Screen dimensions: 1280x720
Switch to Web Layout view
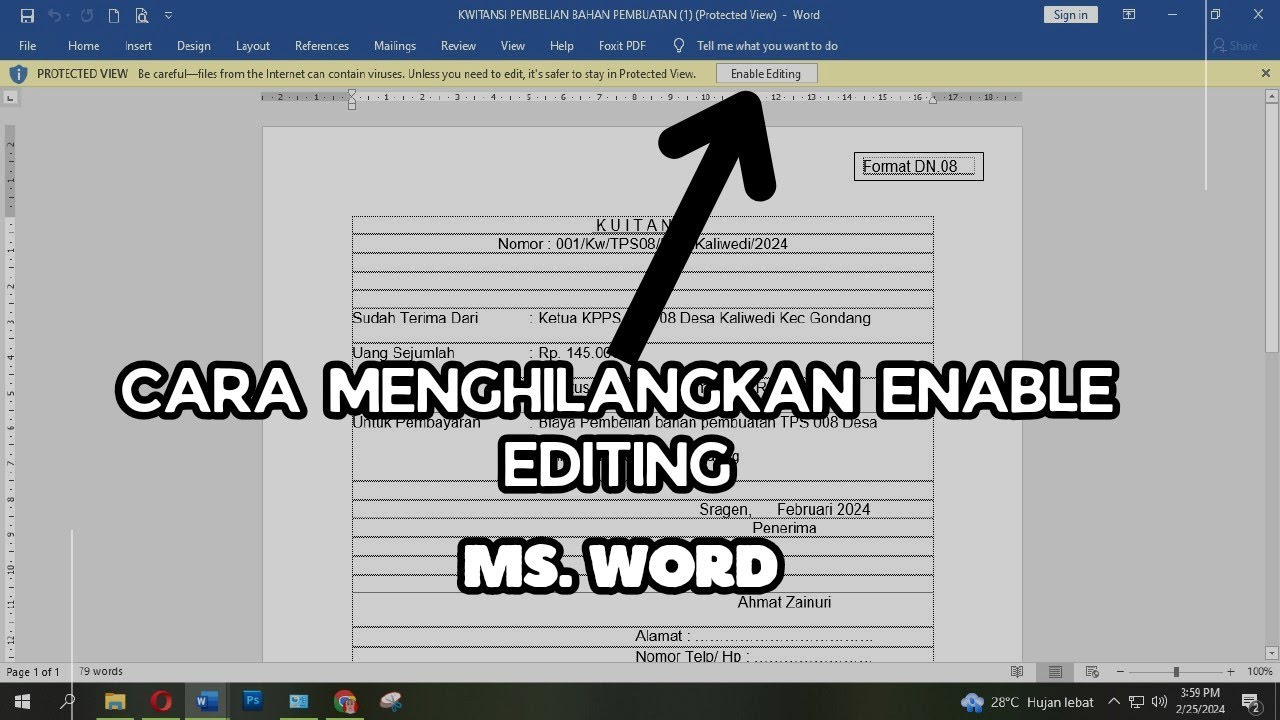pyautogui.click(x=1092, y=672)
